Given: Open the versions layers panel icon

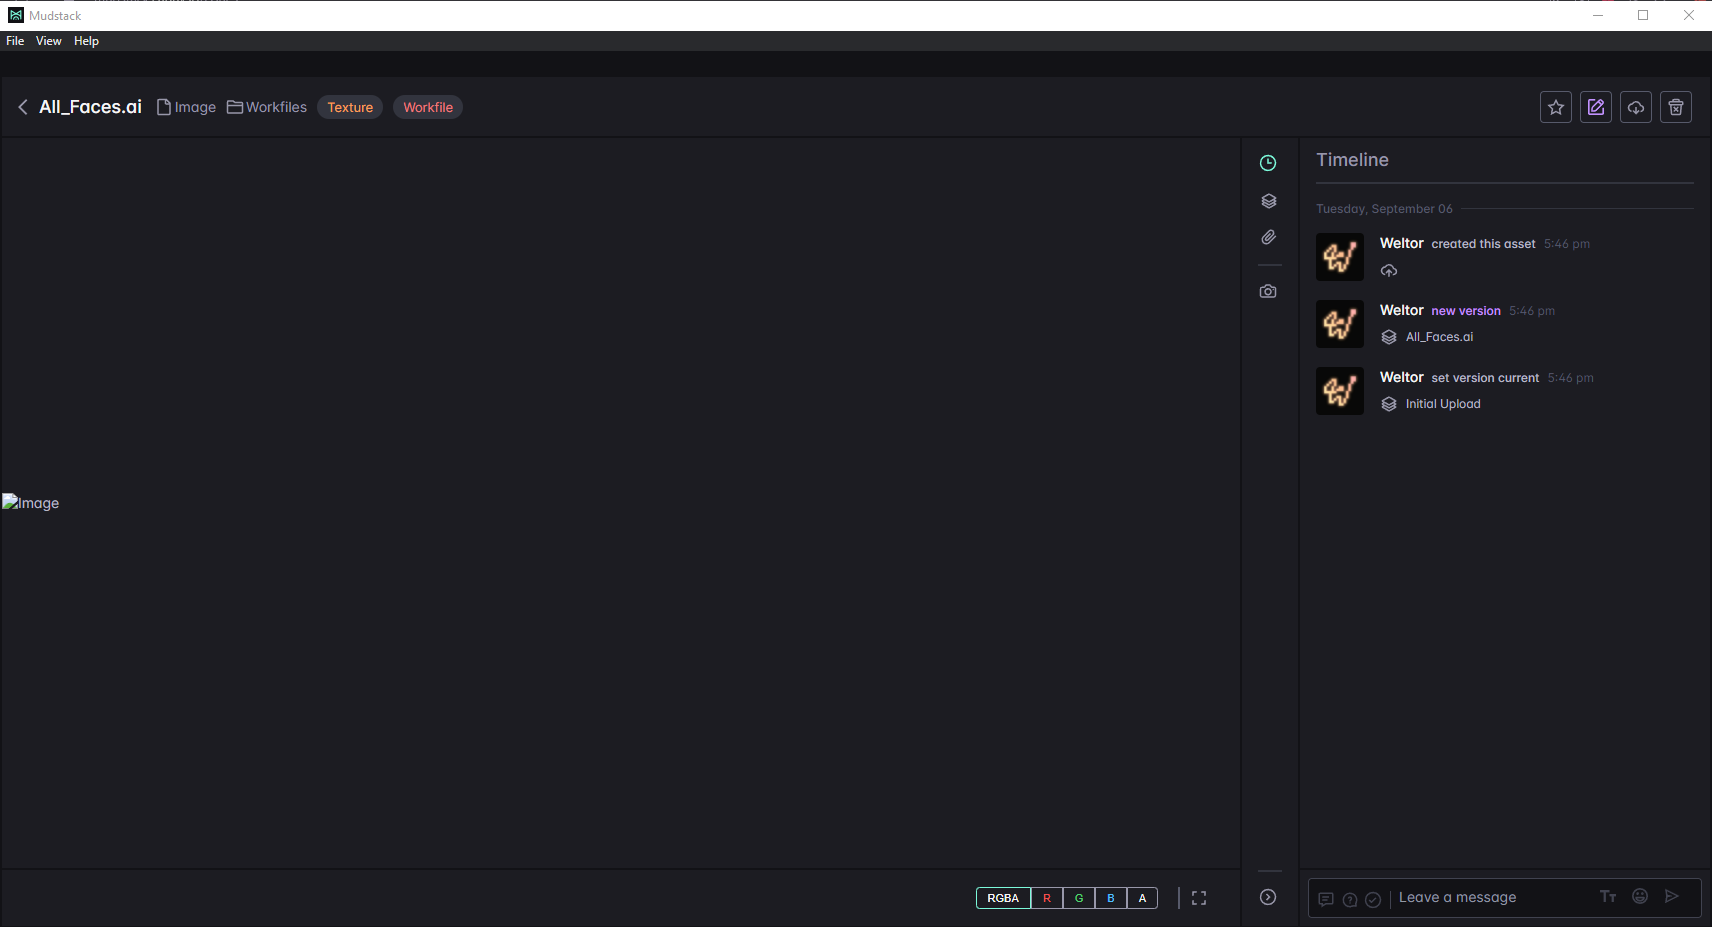Looking at the screenshot, I should coord(1268,201).
